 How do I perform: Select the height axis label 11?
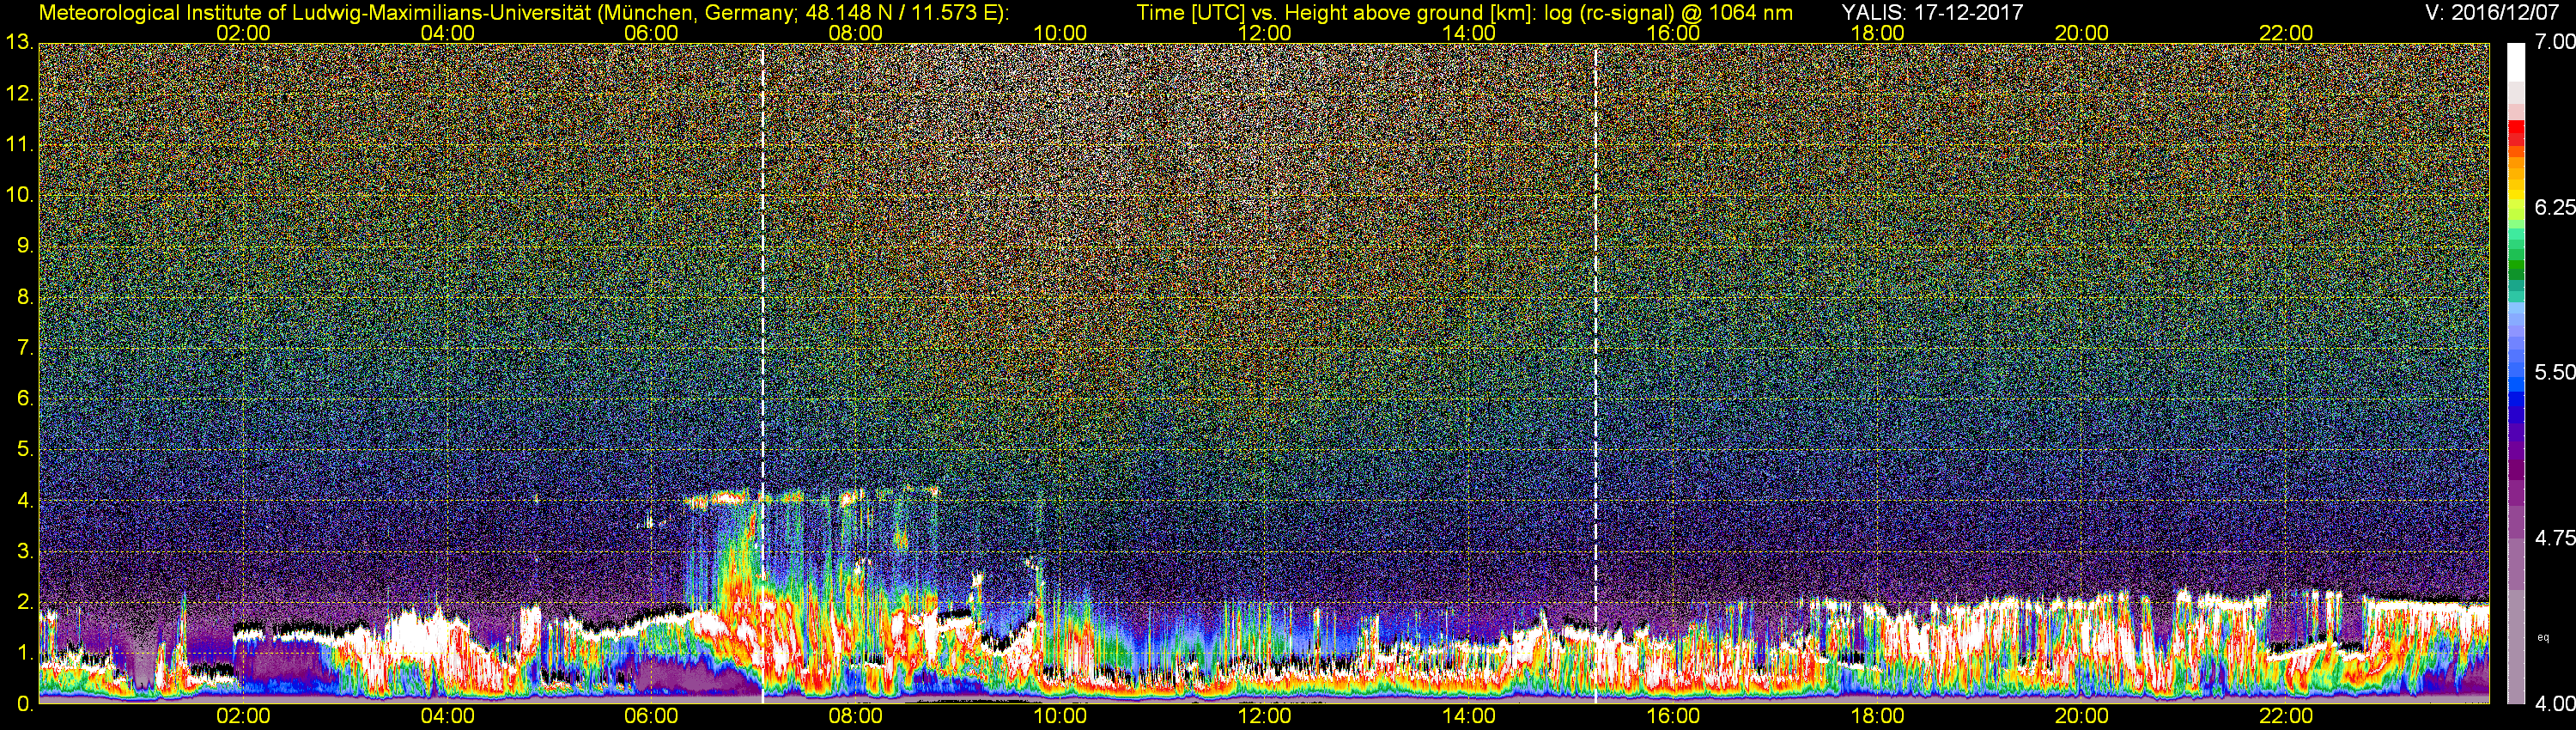pos(19,145)
